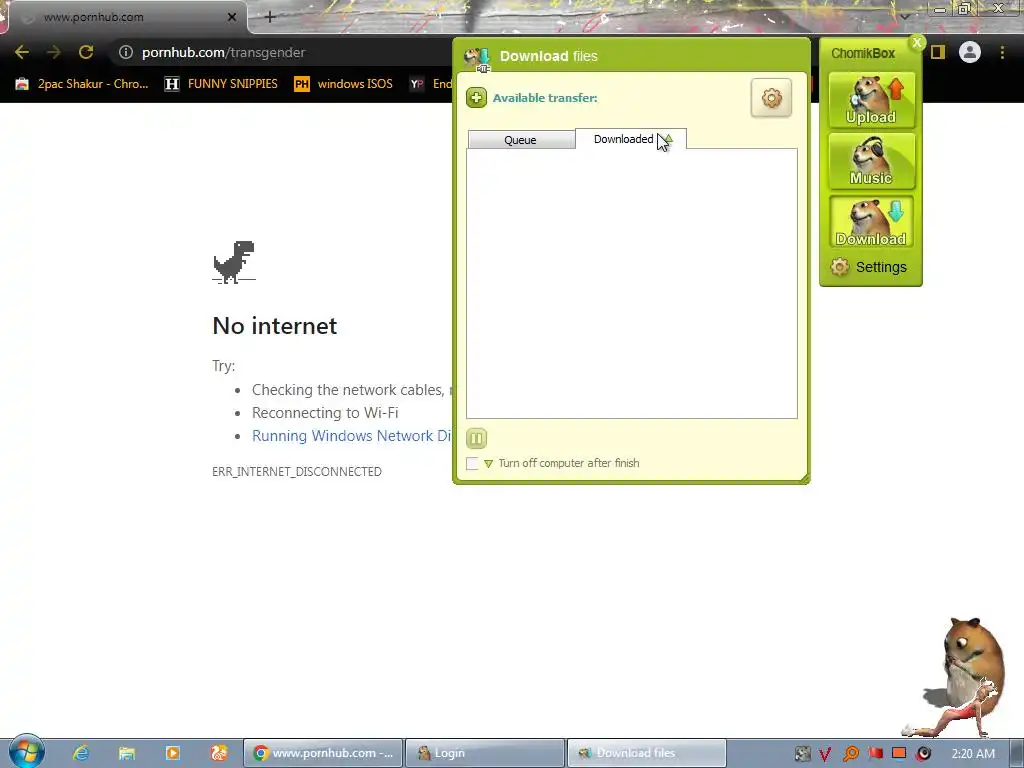The image size is (1024, 768).
Task: Open the Chrome profile avatar
Action: [970, 52]
